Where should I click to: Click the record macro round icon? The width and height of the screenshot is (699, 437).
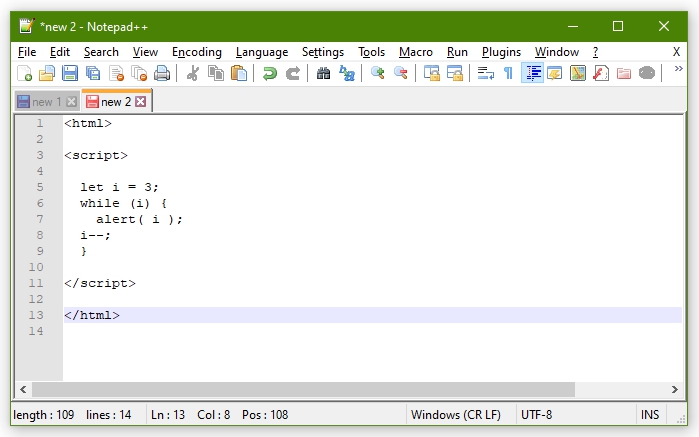point(647,73)
